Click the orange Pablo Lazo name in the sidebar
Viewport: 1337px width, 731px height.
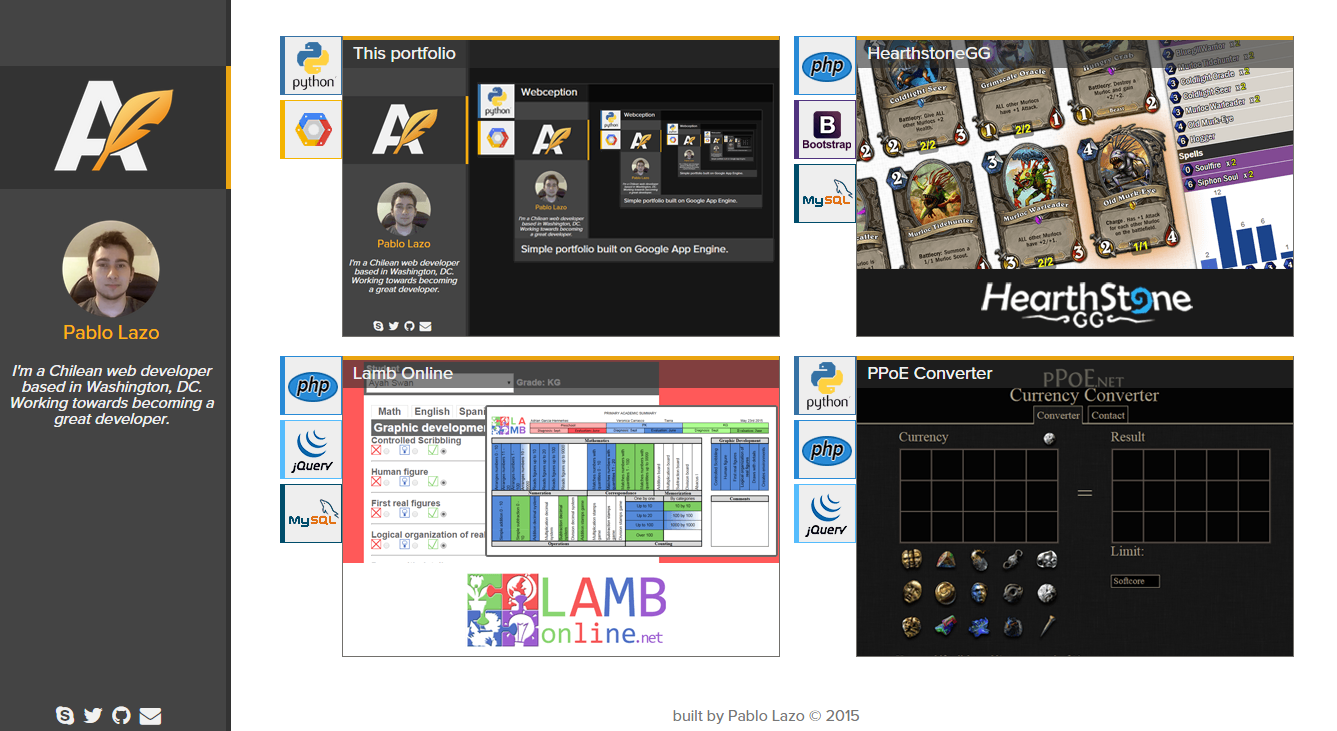point(111,333)
